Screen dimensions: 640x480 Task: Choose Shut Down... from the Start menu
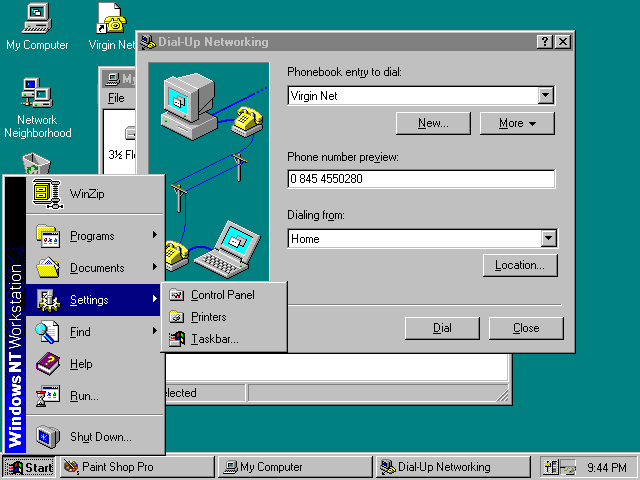94,436
